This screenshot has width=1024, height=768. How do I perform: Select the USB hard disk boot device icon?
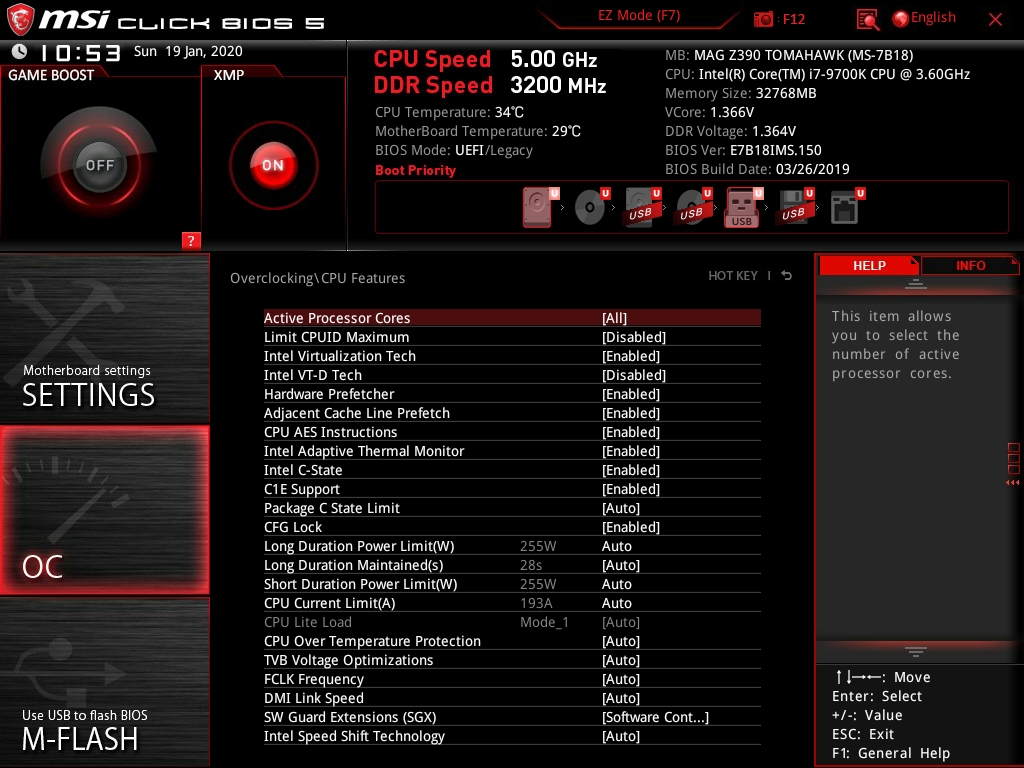click(x=643, y=207)
